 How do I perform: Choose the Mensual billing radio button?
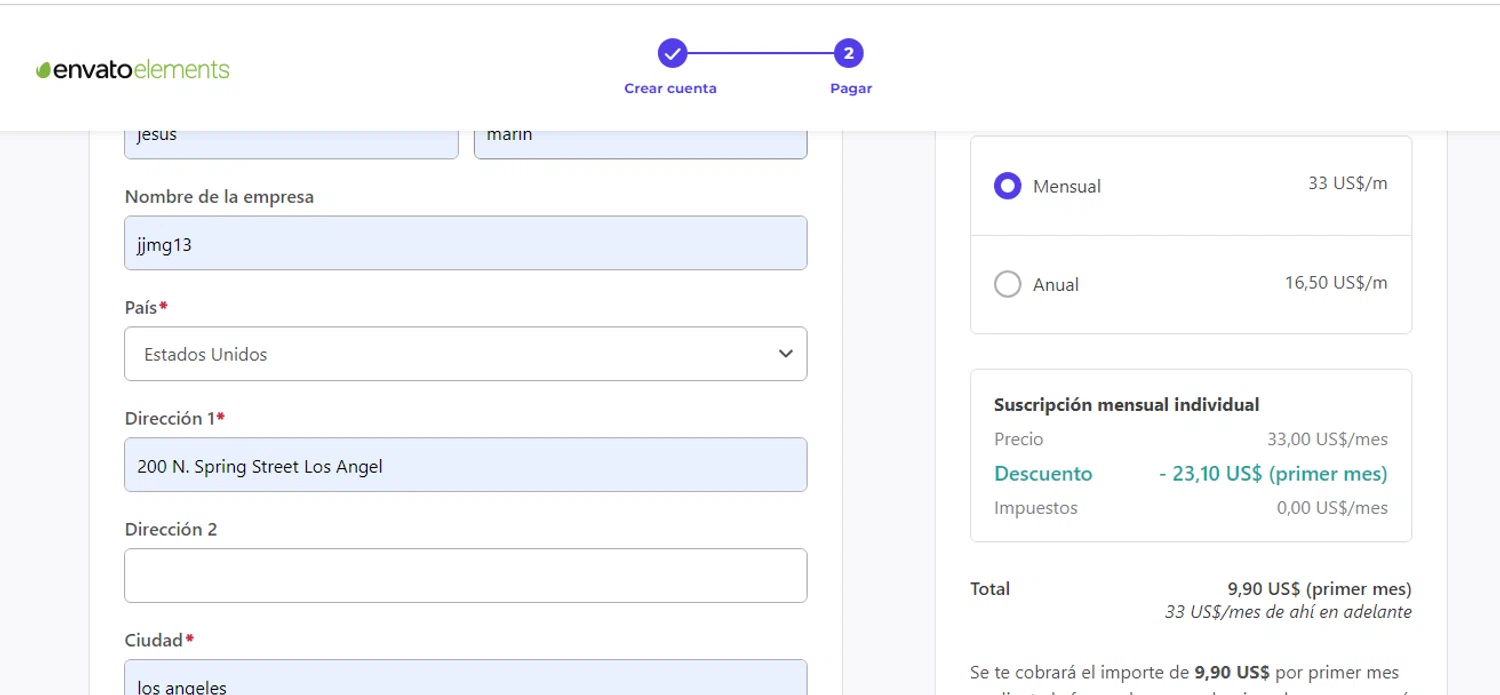[x=1007, y=186]
